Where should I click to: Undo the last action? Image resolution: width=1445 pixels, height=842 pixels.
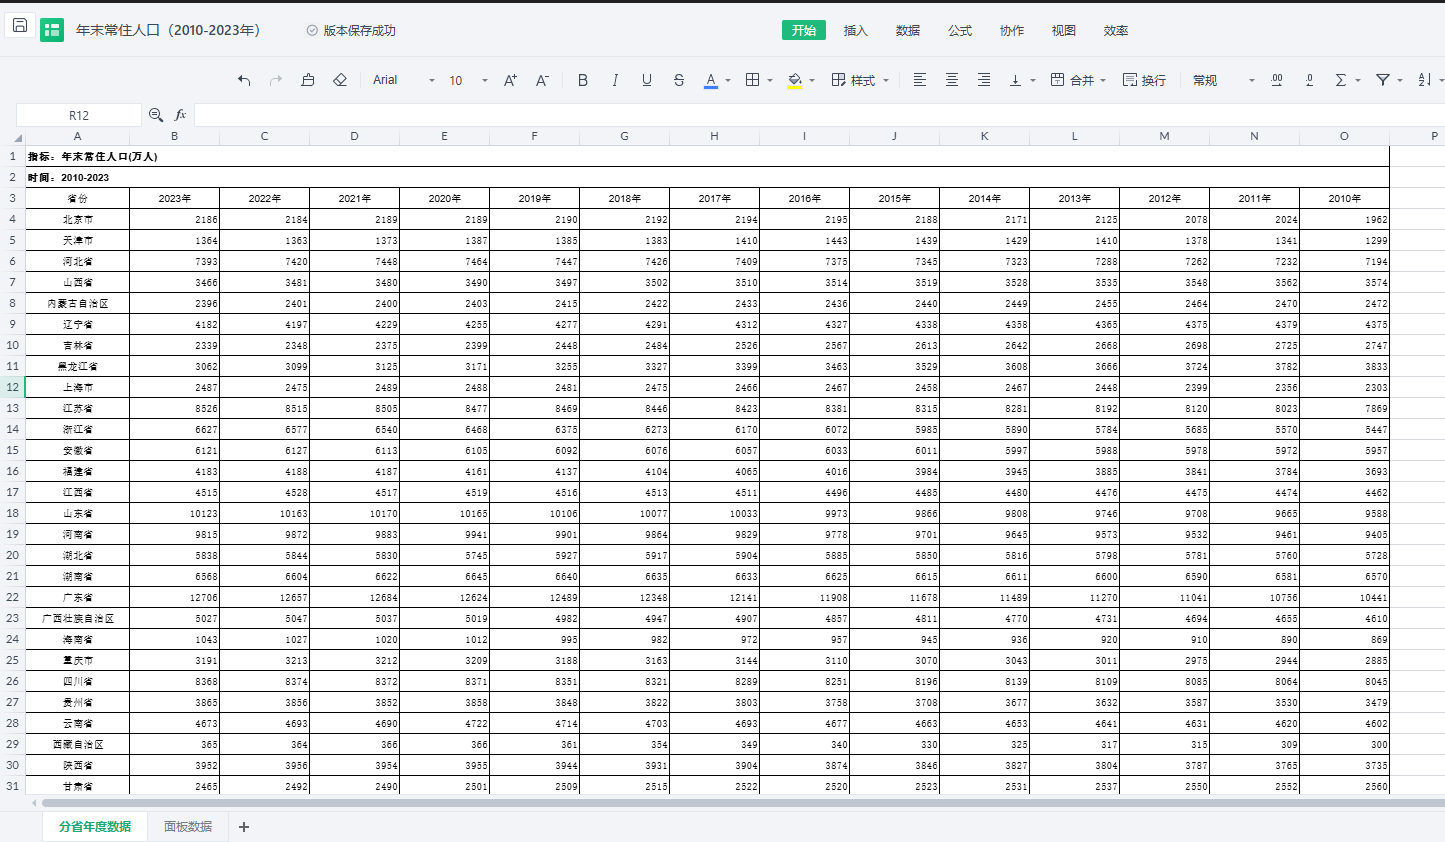pyautogui.click(x=244, y=80)
